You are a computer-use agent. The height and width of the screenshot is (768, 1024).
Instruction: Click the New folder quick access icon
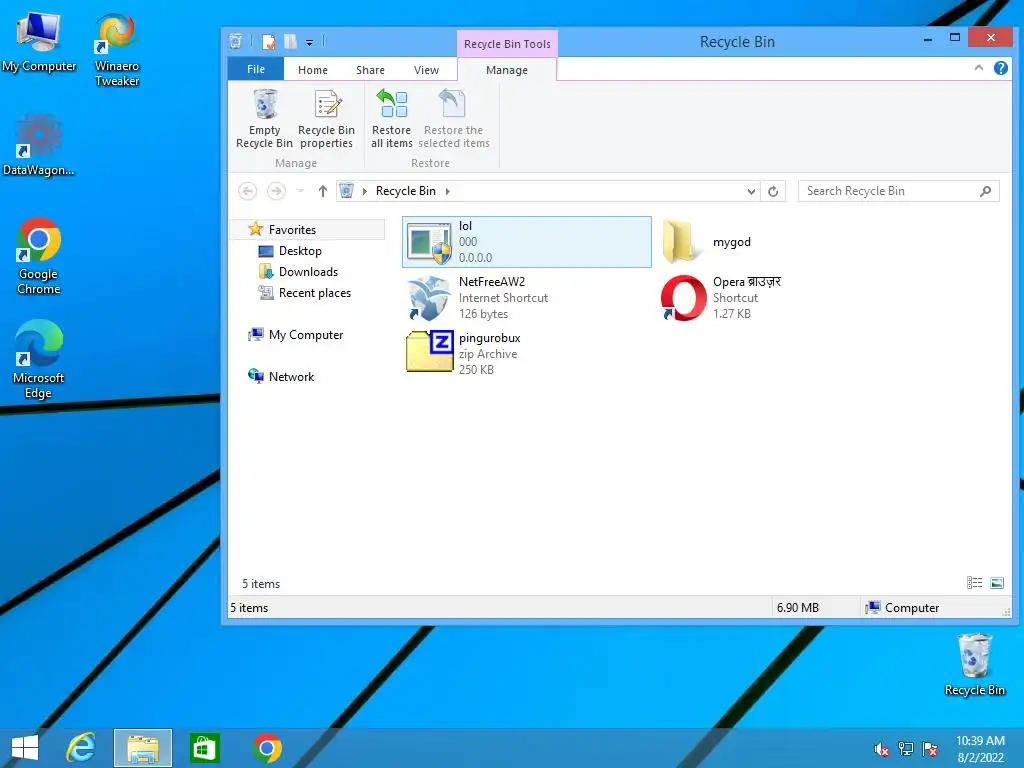pyautogui.click(x=290, y=42)
